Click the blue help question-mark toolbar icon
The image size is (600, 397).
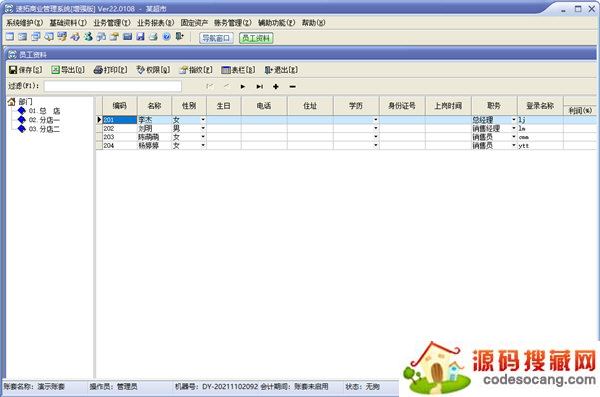(166, 37)
